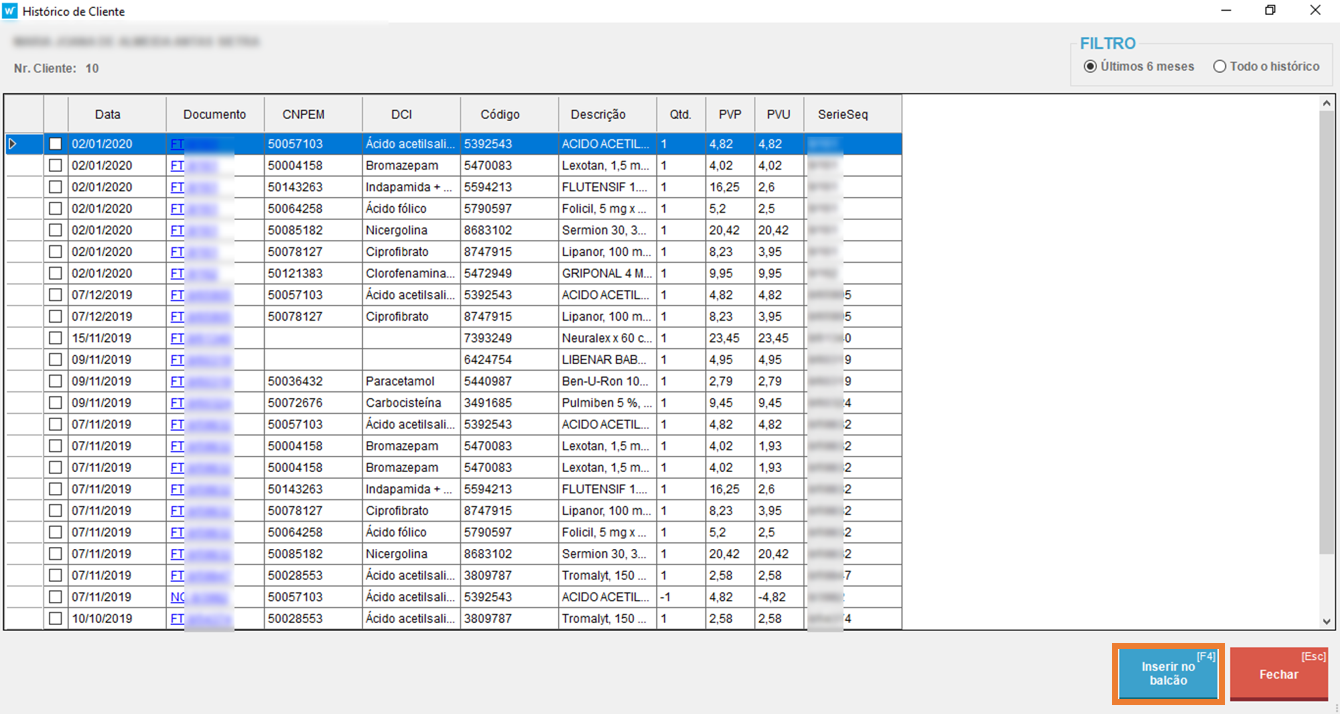The height and width of the screenshot is (714, 1340).
Task: Click the PVP column header
Action: coord(730,114)
